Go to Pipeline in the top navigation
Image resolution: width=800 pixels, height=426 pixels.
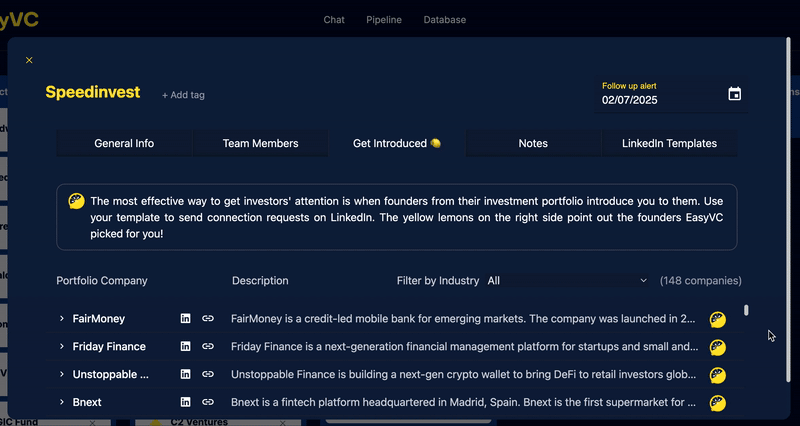(384, 20)
